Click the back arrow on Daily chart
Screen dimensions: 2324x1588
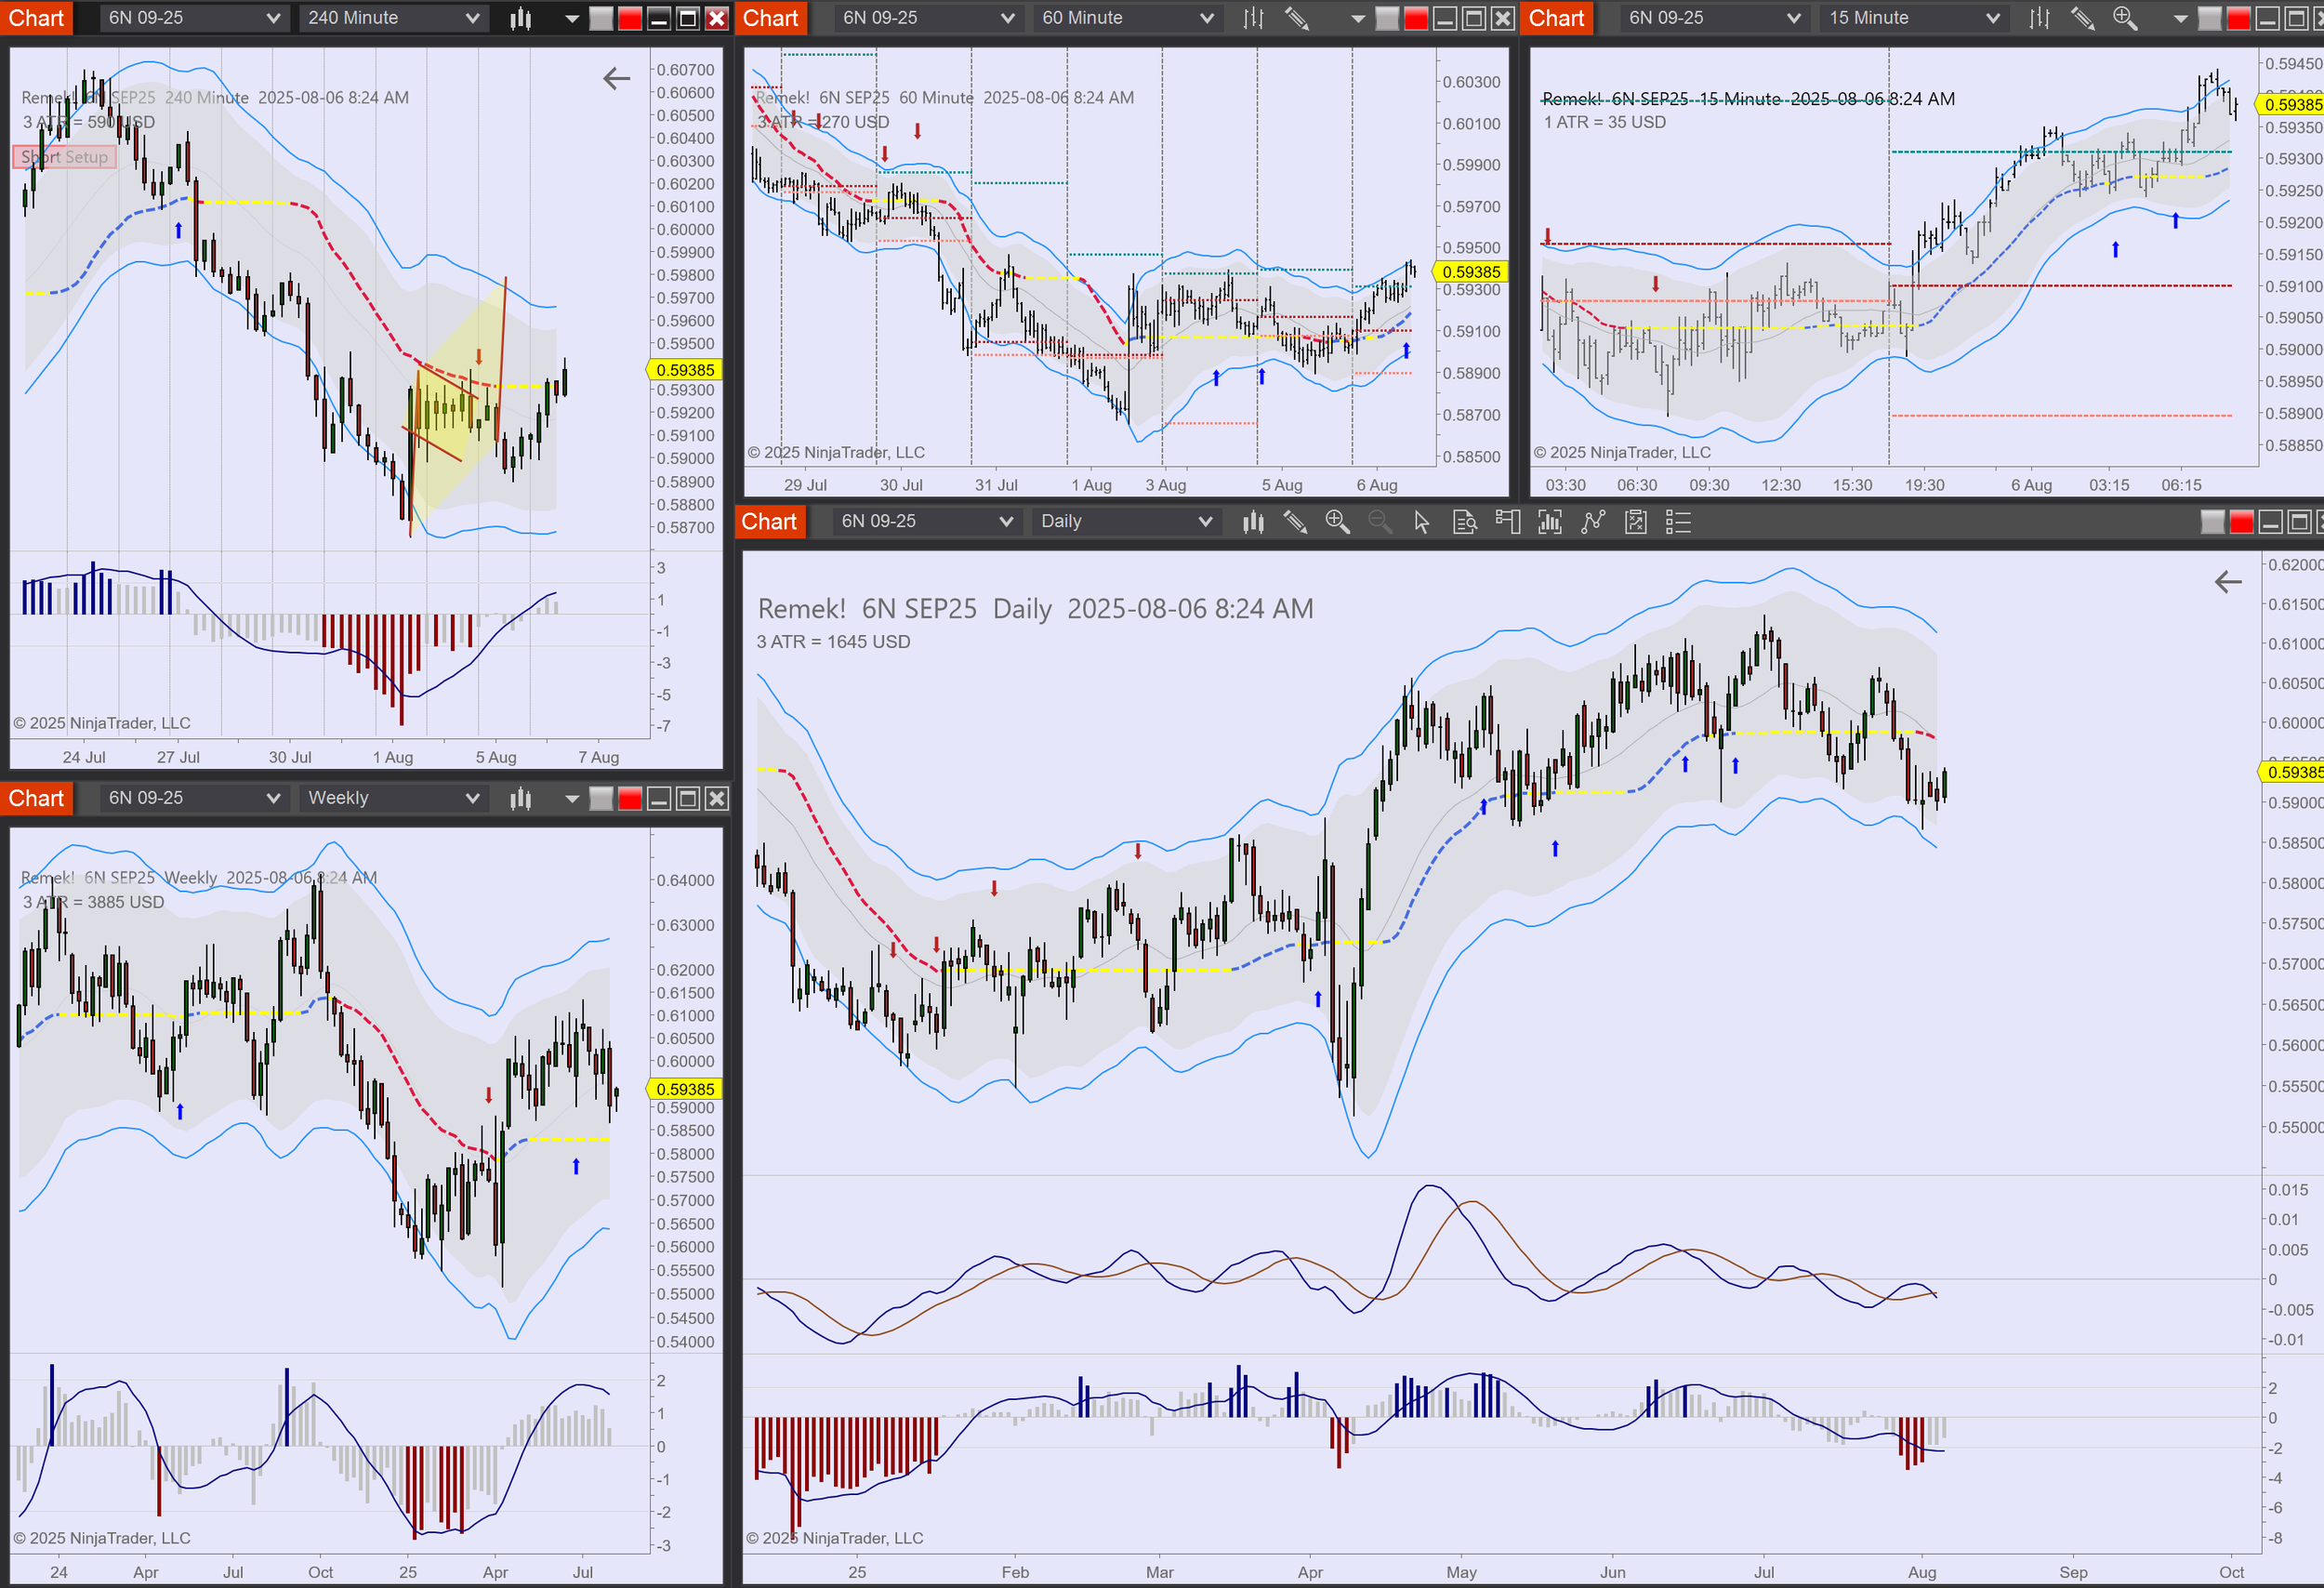click(x=2228, y=582)
